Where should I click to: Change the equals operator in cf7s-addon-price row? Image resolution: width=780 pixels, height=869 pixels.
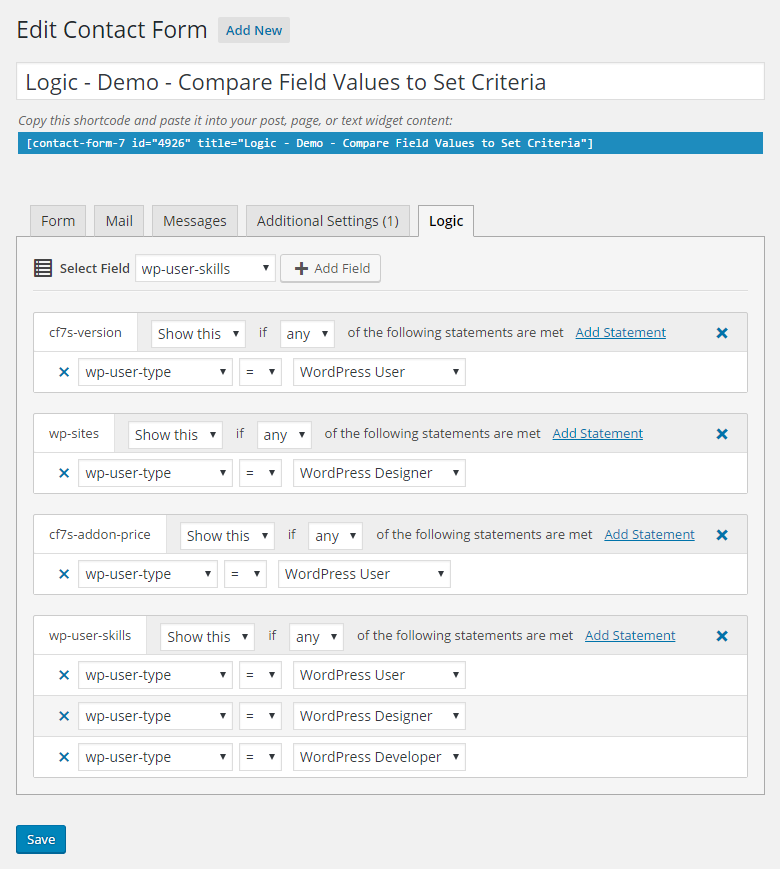tap(244, 574)
